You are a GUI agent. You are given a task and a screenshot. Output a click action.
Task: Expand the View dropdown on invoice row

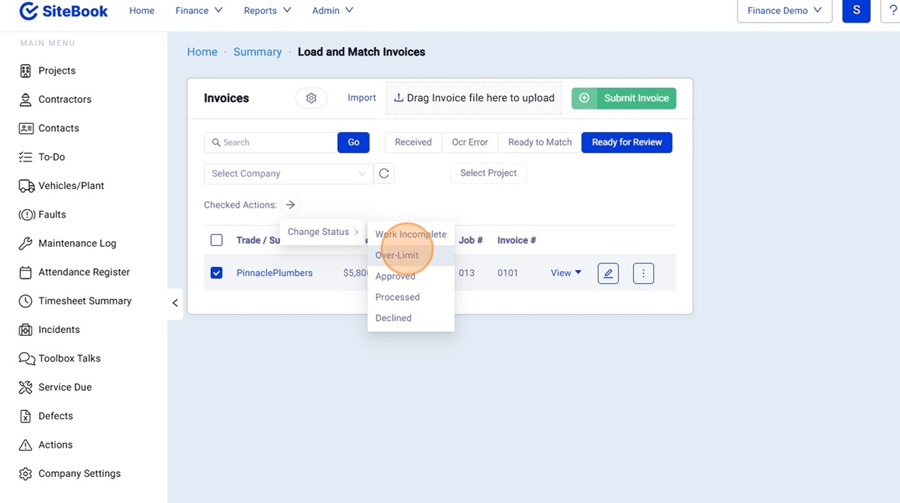tap(566, 273)
